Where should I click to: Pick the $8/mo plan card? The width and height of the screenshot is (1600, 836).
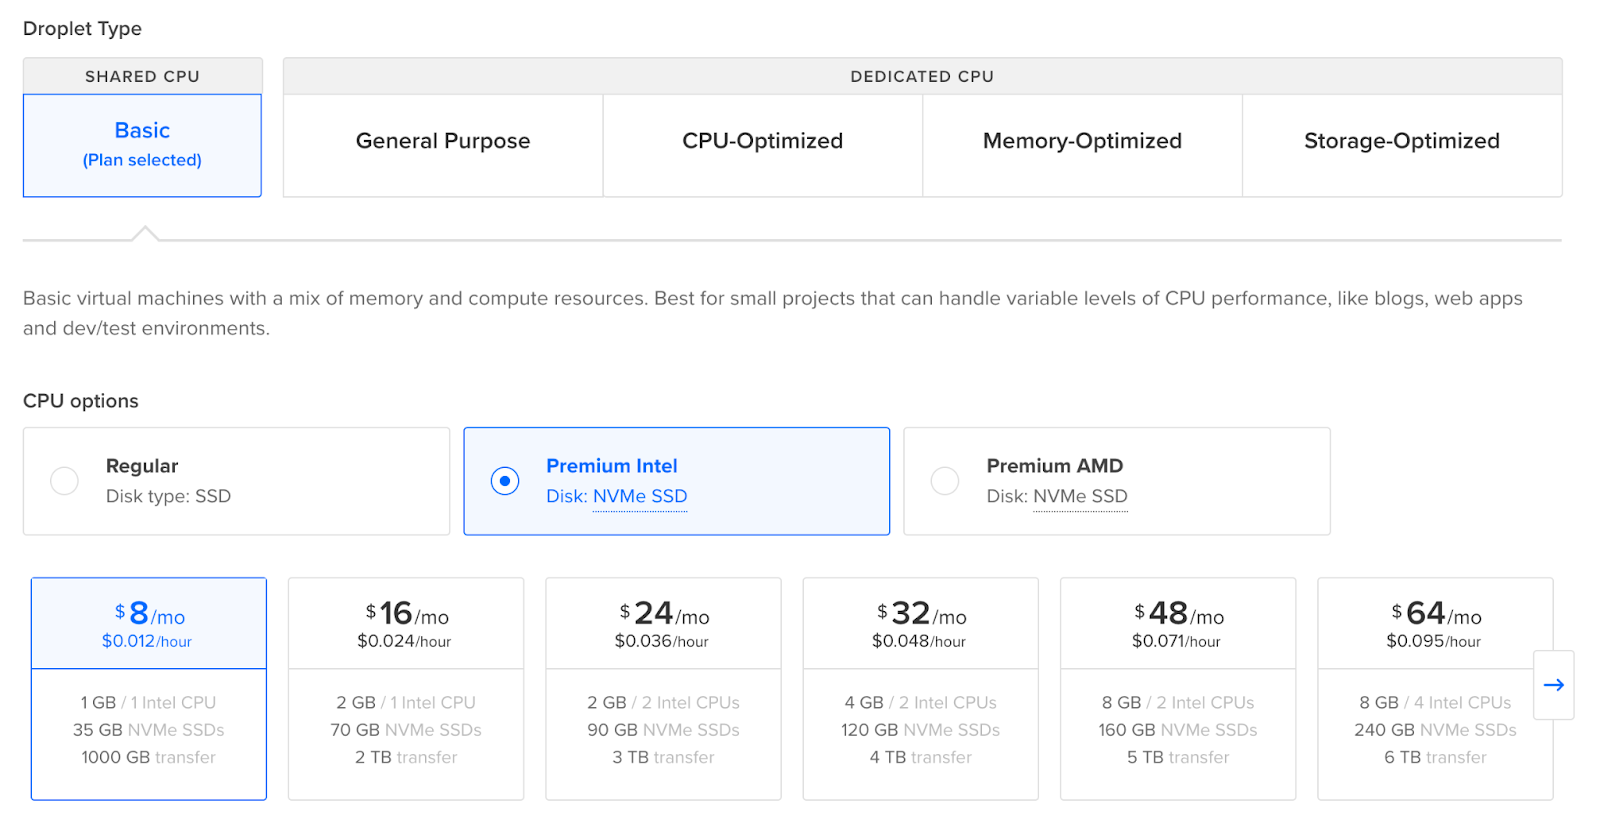149,688
